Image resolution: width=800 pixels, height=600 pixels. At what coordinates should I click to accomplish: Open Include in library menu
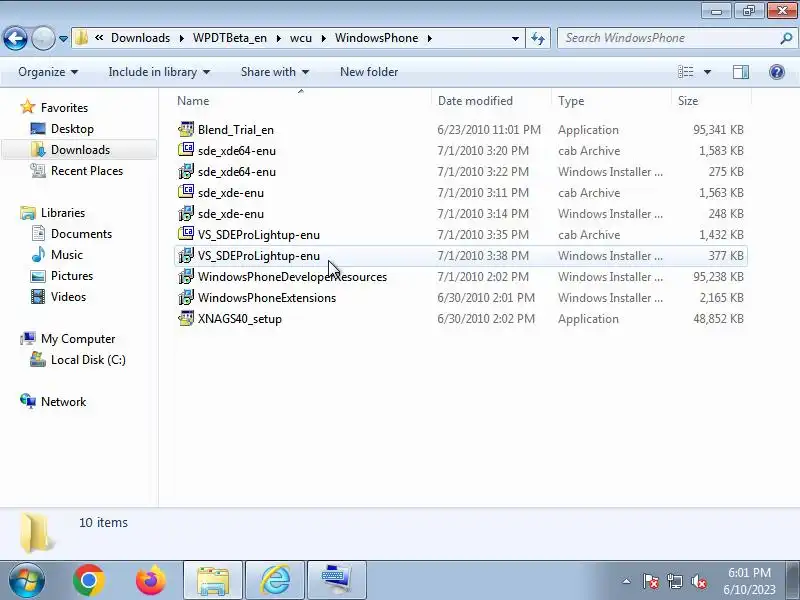159,72
